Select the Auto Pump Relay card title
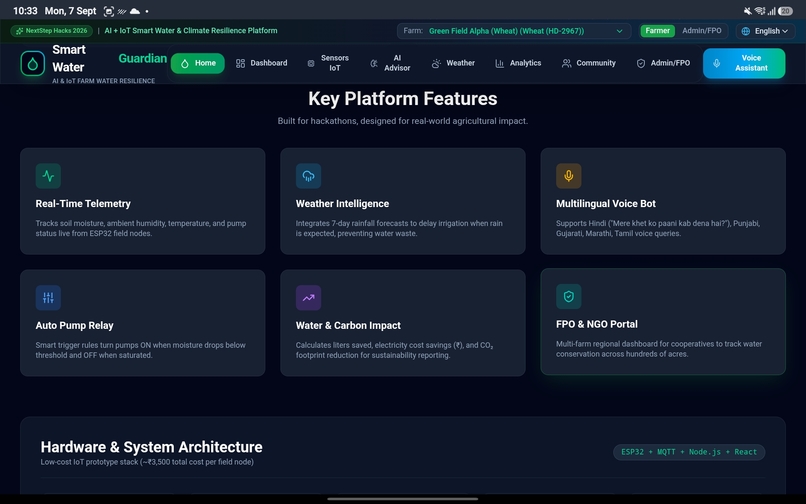The height and width of the screenshot is (504, 806). 75,326
